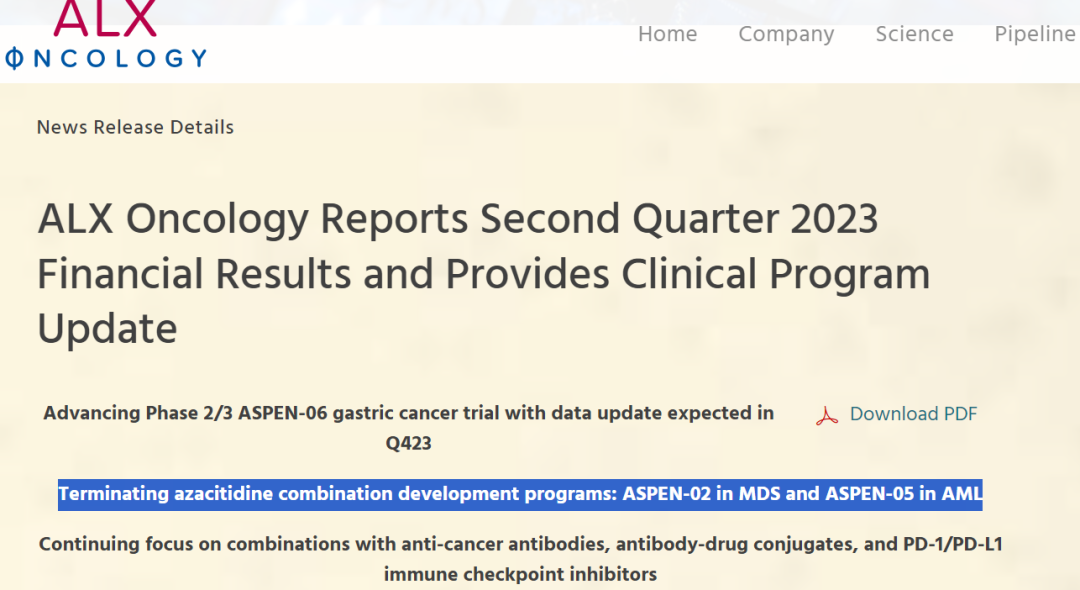
Task: Click the ALX Oncology logo
Action: (105, 38)
